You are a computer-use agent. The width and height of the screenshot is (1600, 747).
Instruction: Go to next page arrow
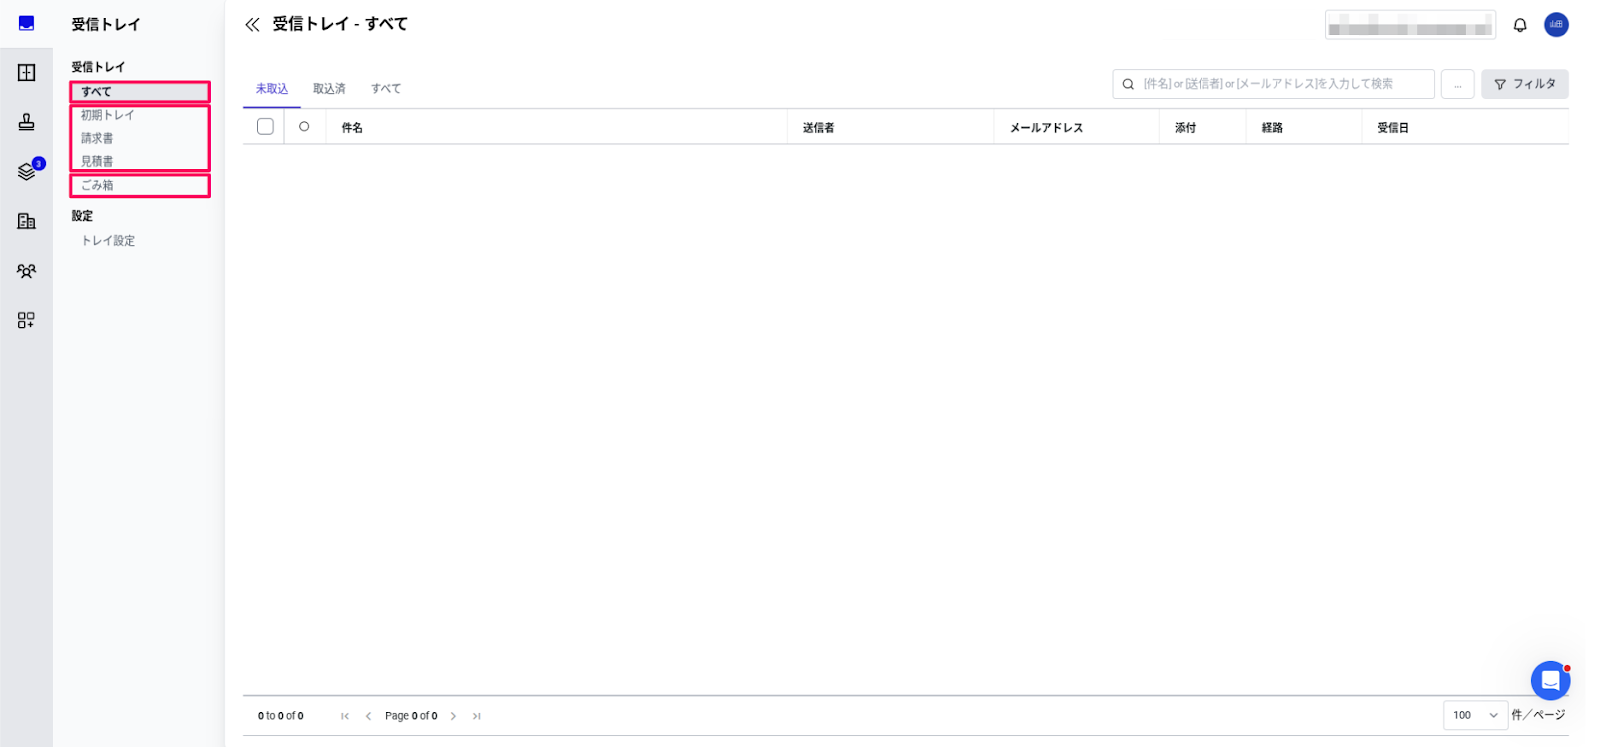coord(453,716)
